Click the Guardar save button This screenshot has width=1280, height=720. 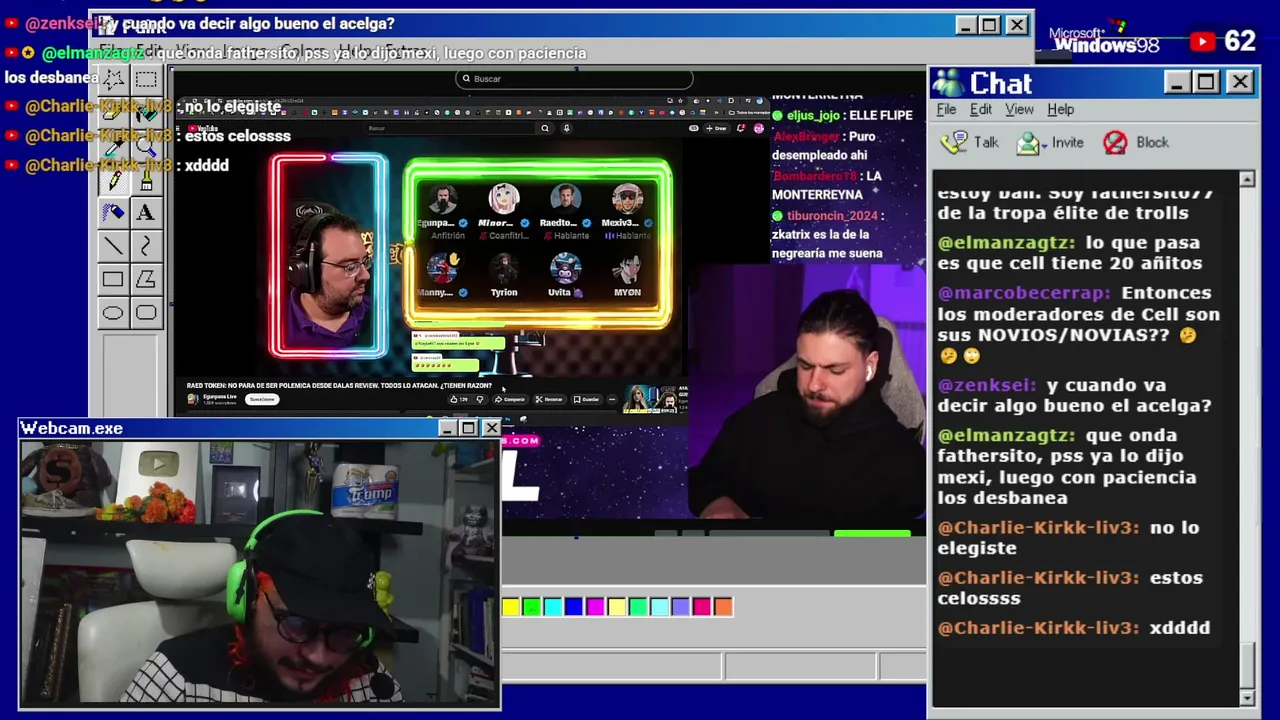[x=587, y=399]
